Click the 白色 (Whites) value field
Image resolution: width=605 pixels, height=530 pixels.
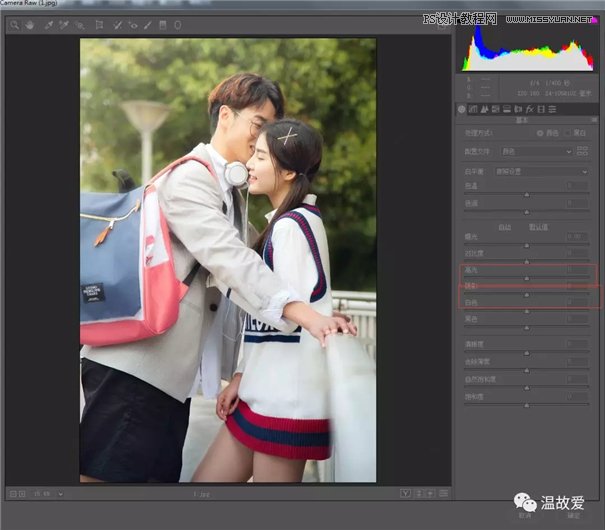coord(576,302)
